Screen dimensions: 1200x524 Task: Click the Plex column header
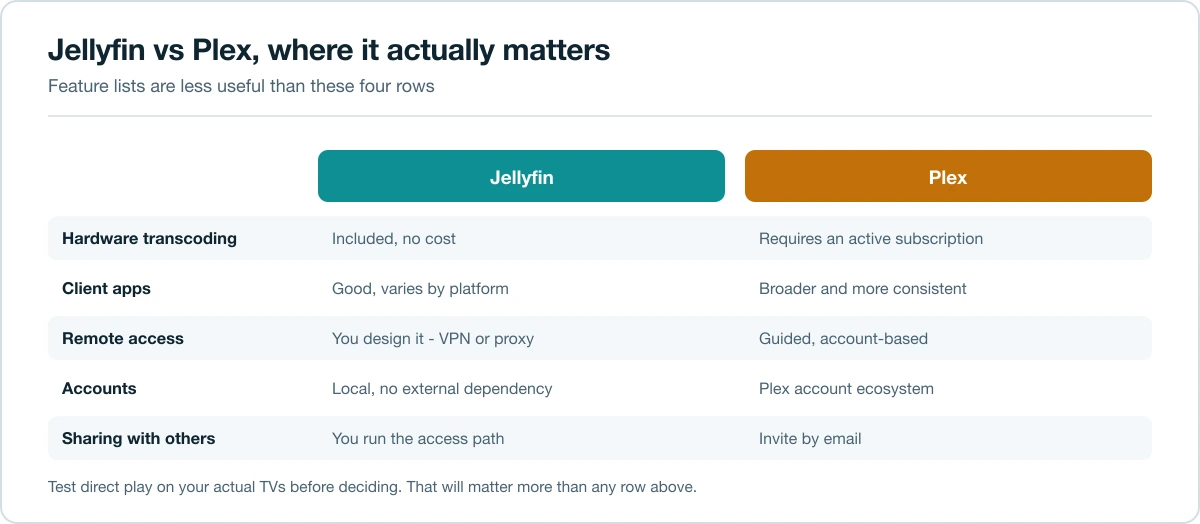(x=948, y=176)
